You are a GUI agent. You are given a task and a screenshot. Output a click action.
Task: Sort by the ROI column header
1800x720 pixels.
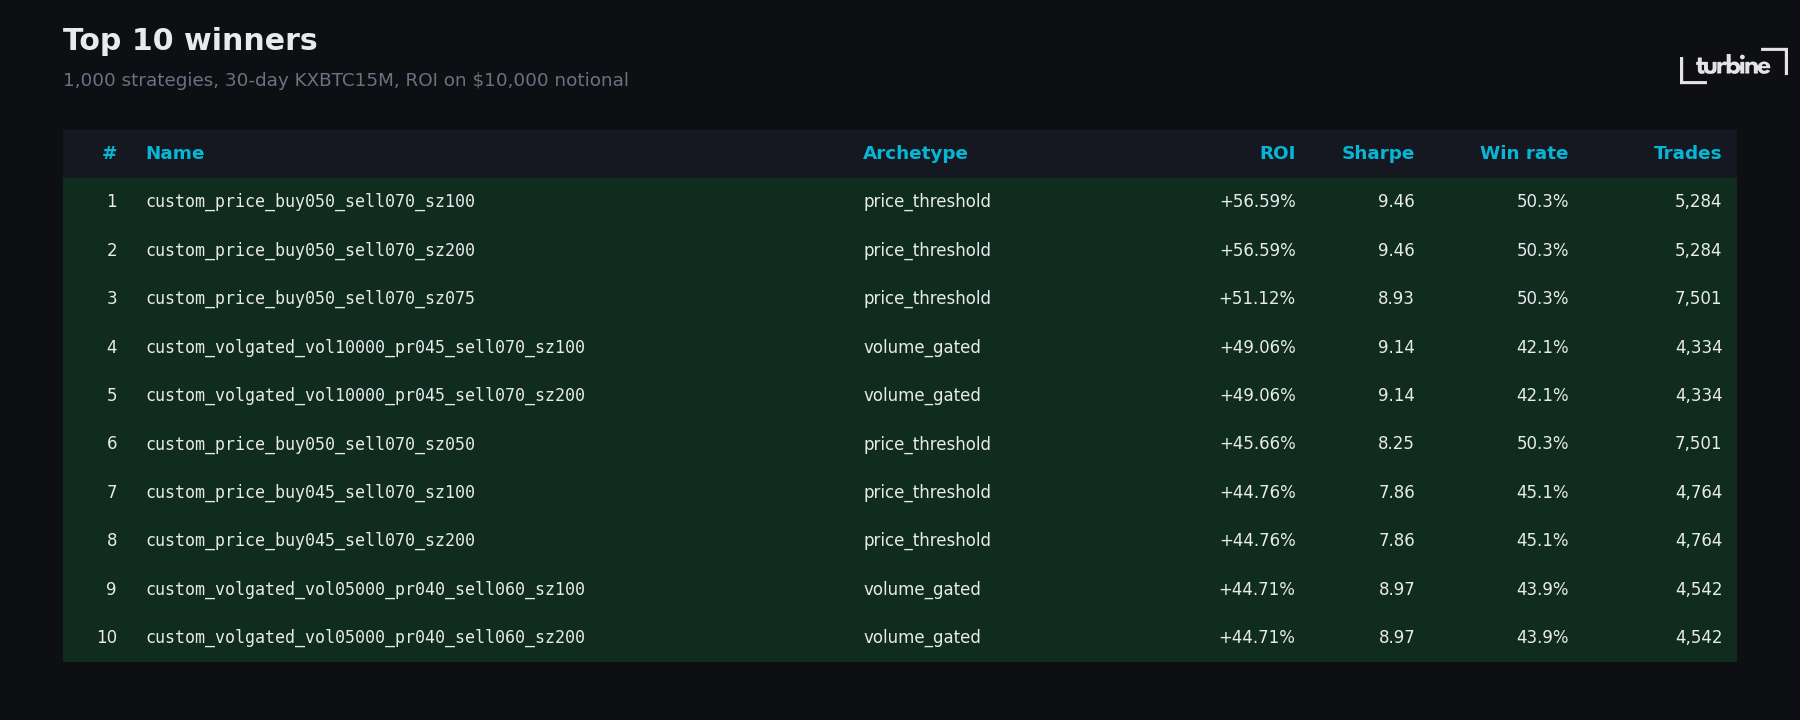pyautogui.click(x=1276, y=153)
